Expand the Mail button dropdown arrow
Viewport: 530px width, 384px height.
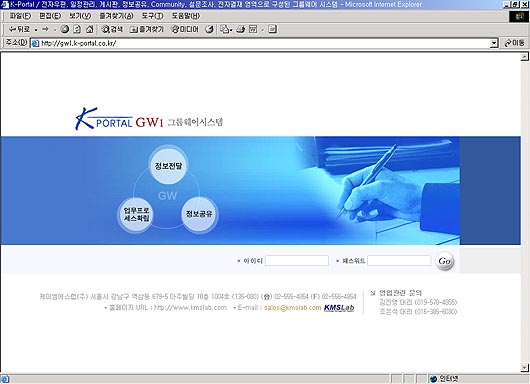[231, 30]
